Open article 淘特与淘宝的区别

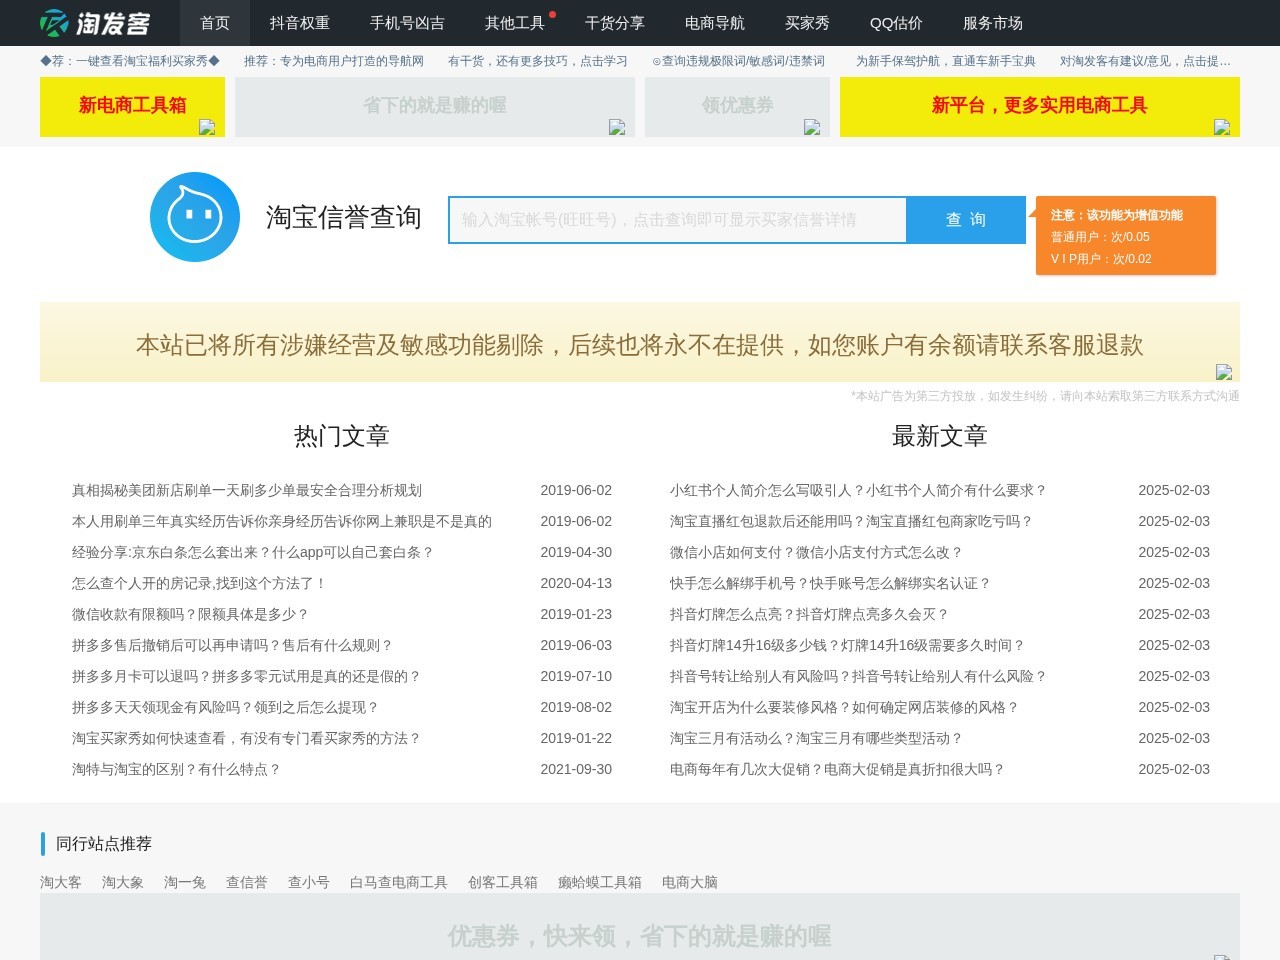(176, 769)
